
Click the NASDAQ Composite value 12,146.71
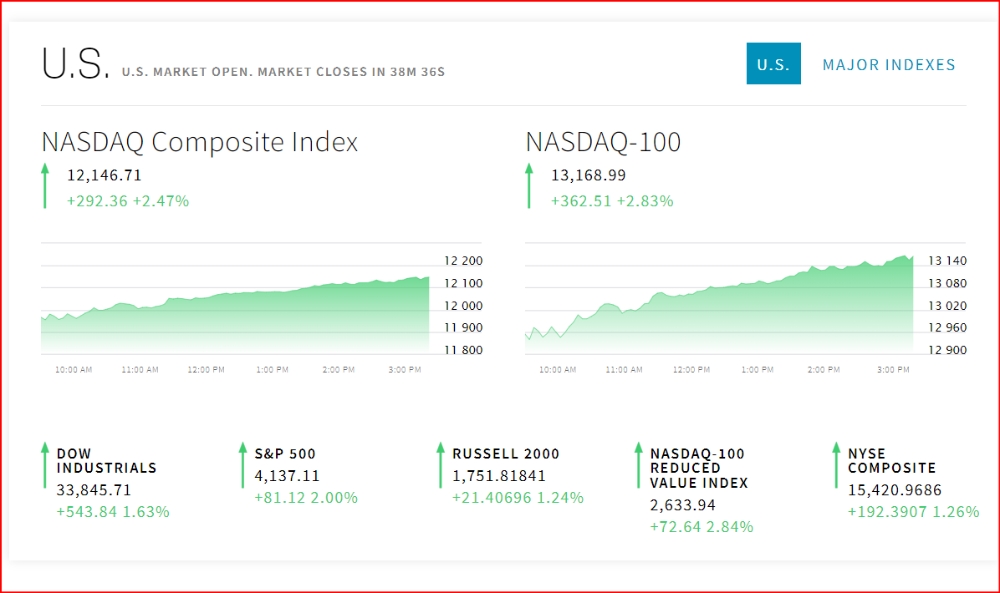pyautogui.click(x=104, y=176)
